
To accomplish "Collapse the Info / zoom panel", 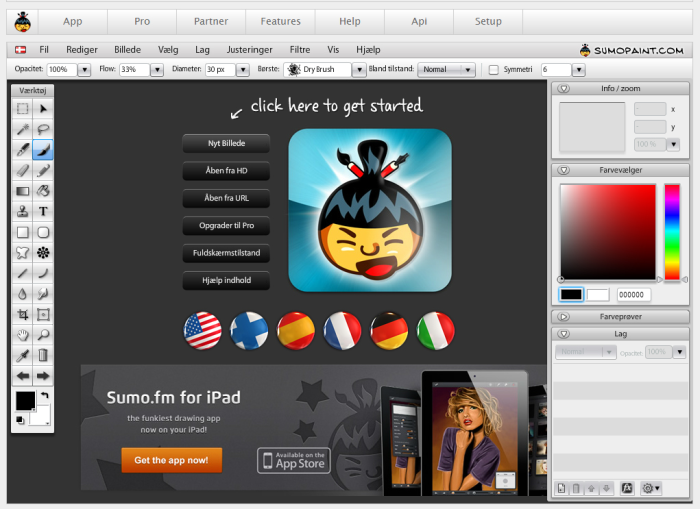I will tap(564, 88).
